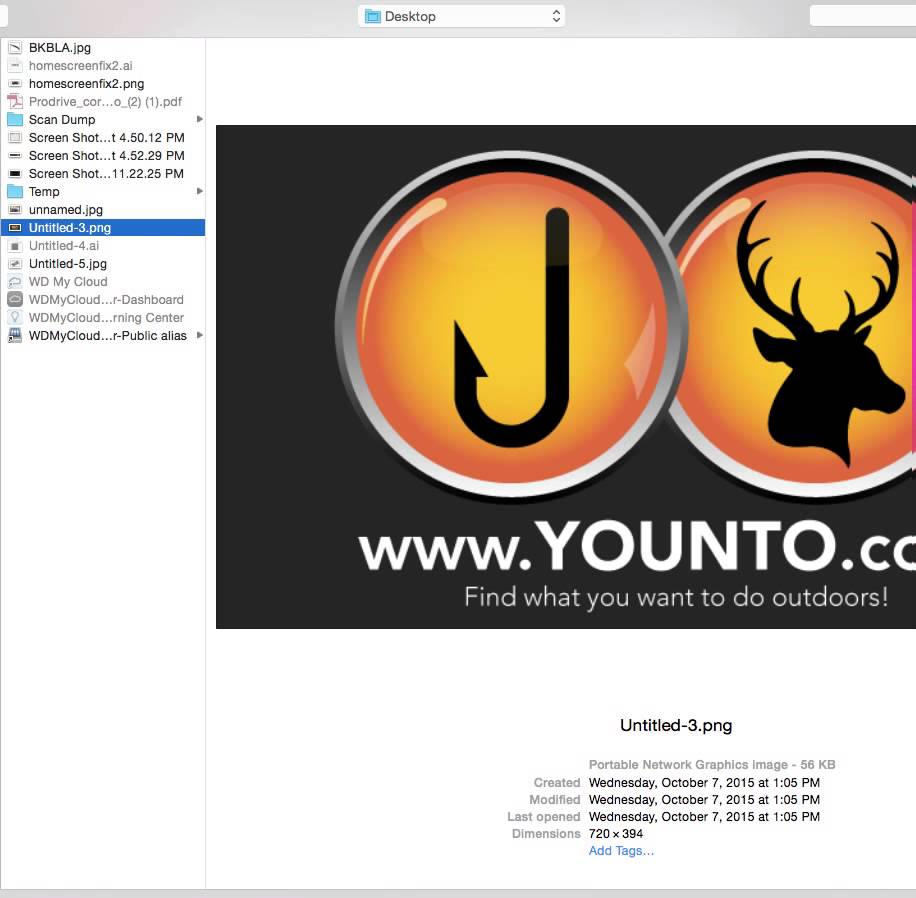Click the WDMyCloud Learning Center icon
Viewport: 916px width, 898px height.
pyautogui.click(x=15, y=318)
